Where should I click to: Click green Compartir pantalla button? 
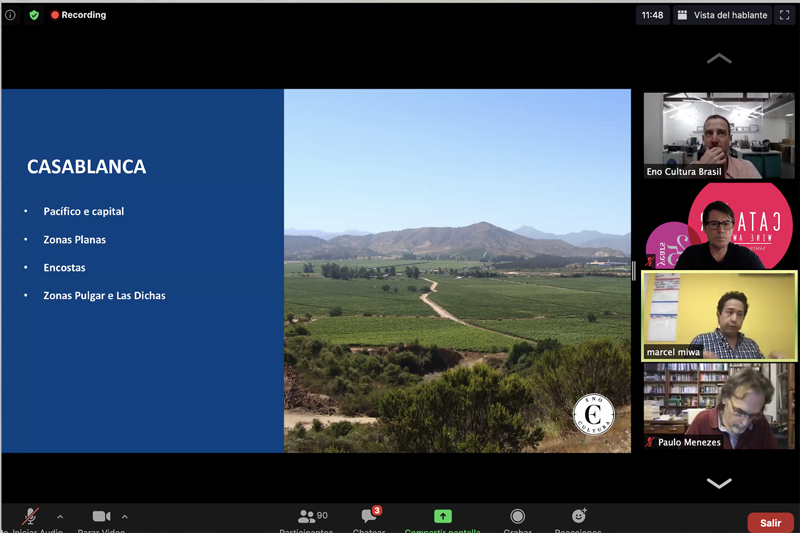pos(442,520)
